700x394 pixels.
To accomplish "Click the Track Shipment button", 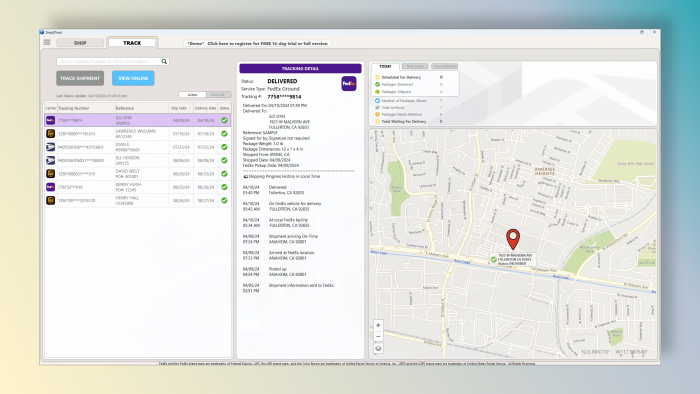I will (x=80, y=78).
